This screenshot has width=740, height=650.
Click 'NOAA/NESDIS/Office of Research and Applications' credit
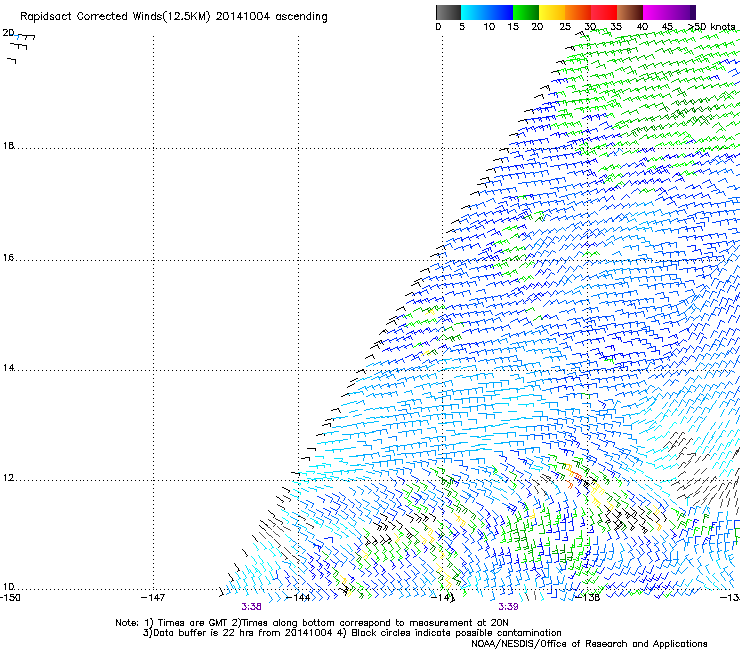(589, 644)
